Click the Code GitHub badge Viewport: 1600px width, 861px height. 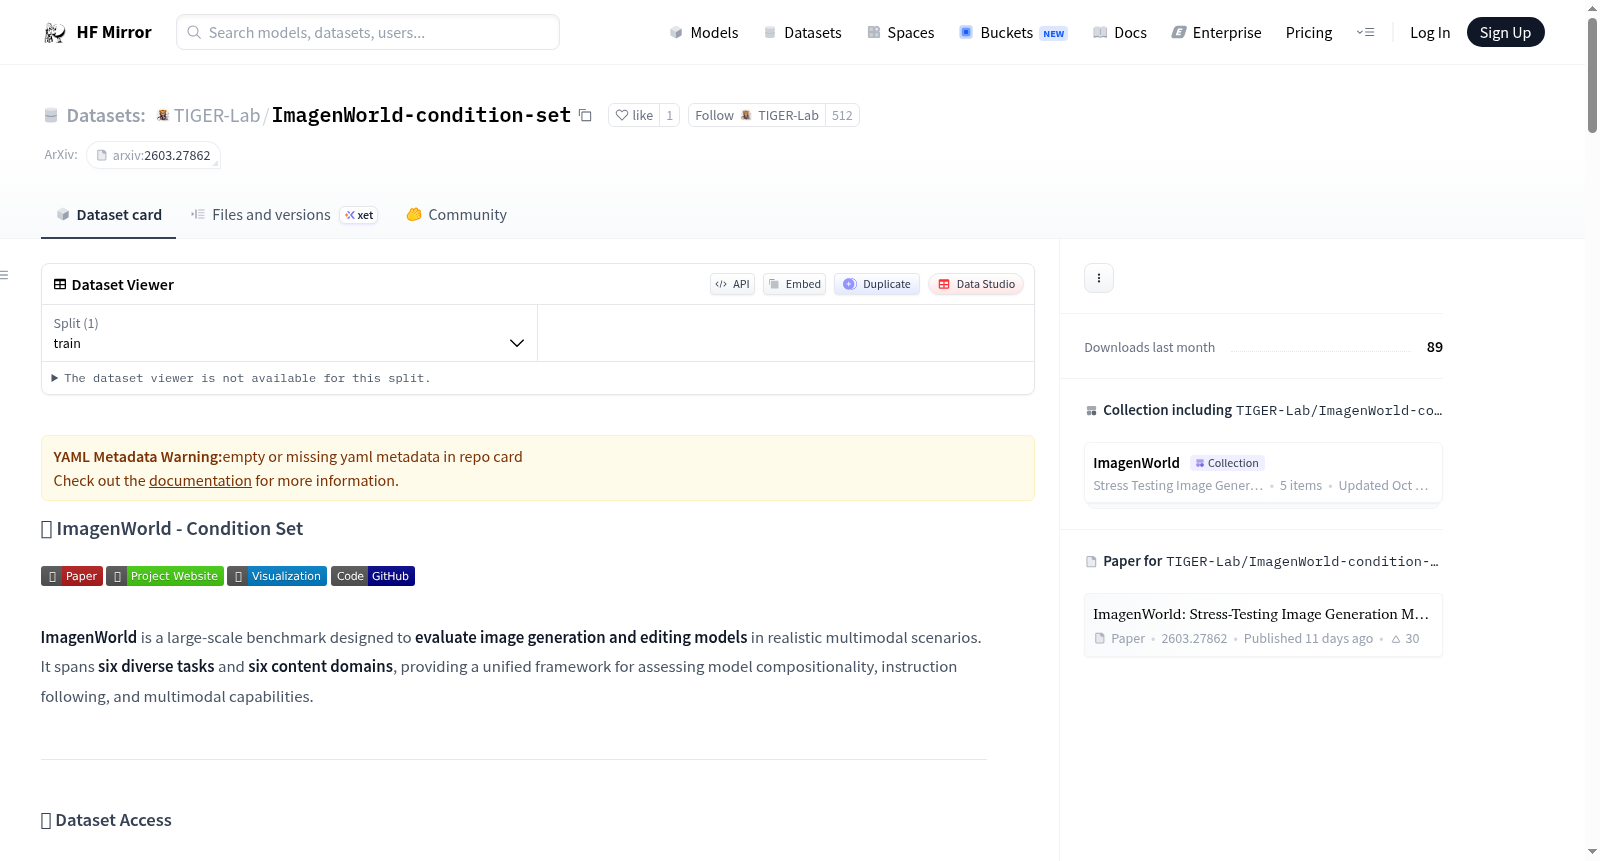point(373,576)
